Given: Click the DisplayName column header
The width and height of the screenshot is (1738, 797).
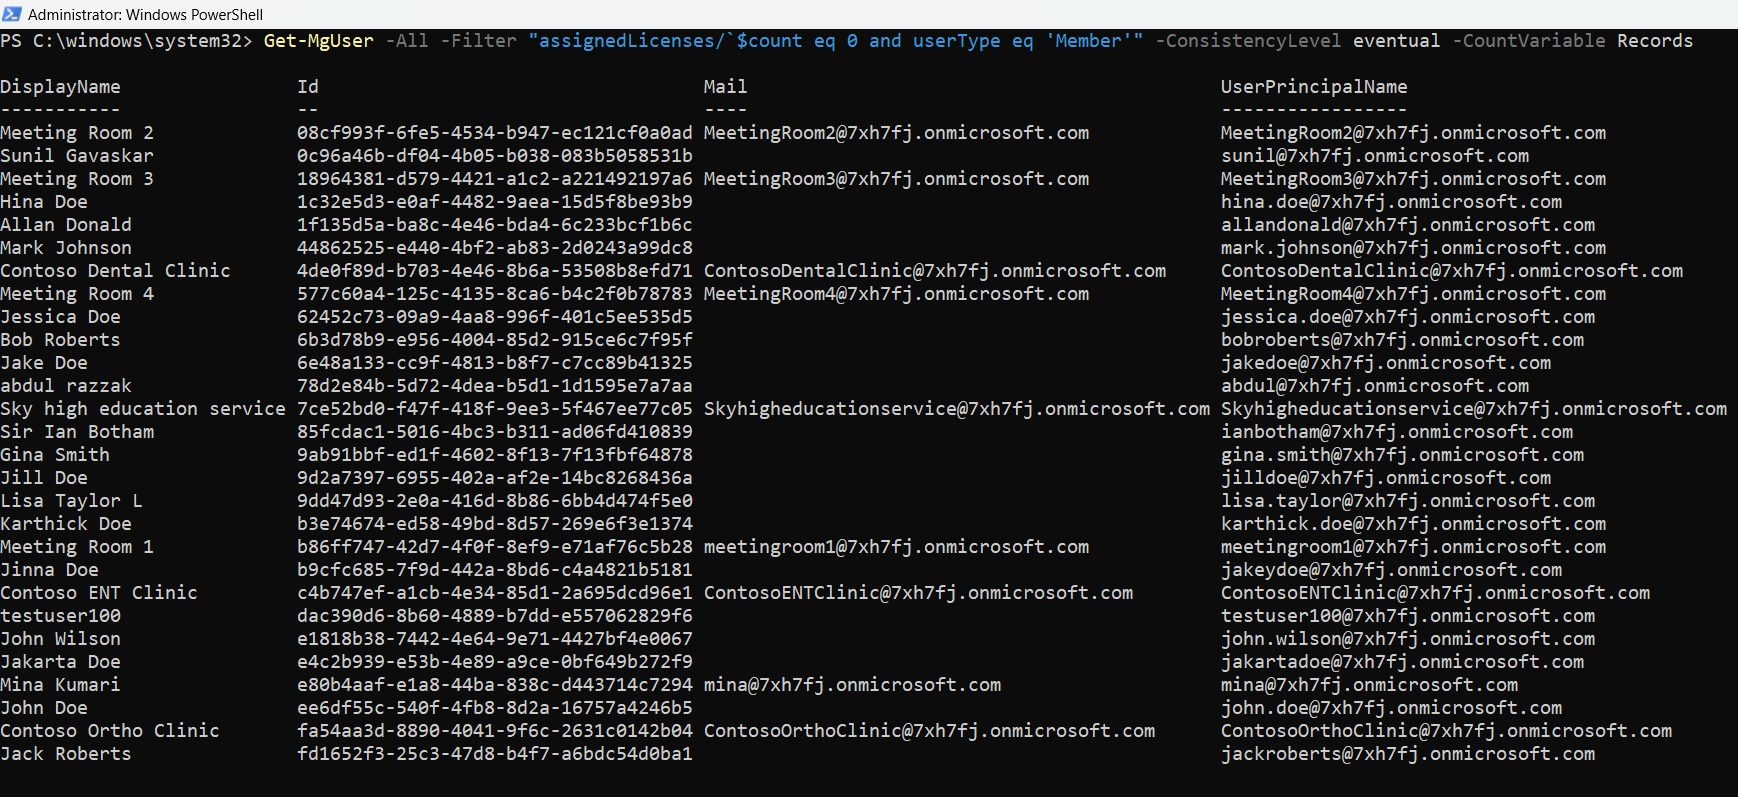Looking at the screenshot, I should coord(60,87).
